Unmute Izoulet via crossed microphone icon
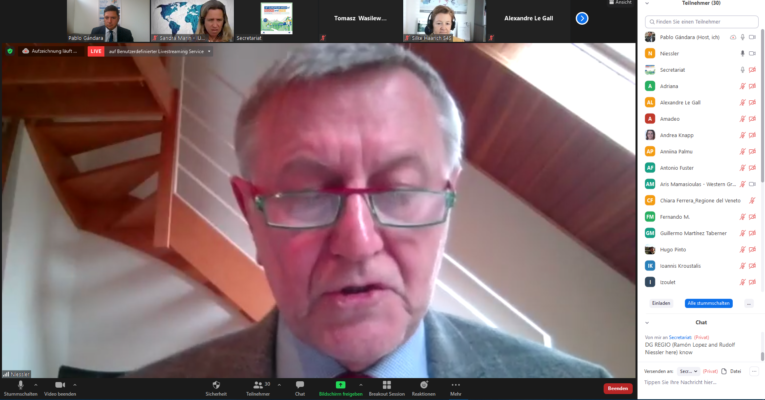Image resolution: width=765 pixels, height=400 pixels. coord(743,282)
